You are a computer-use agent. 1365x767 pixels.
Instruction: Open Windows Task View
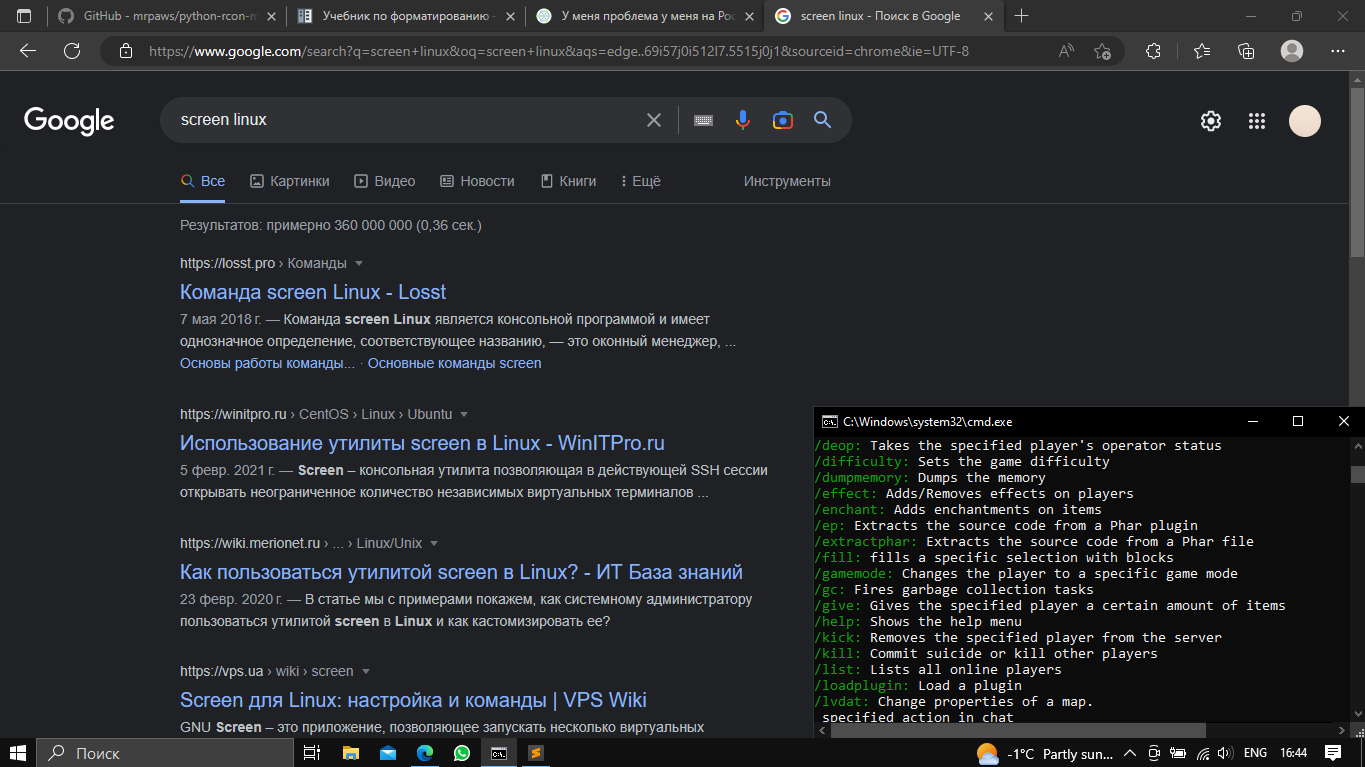[312, 753]
